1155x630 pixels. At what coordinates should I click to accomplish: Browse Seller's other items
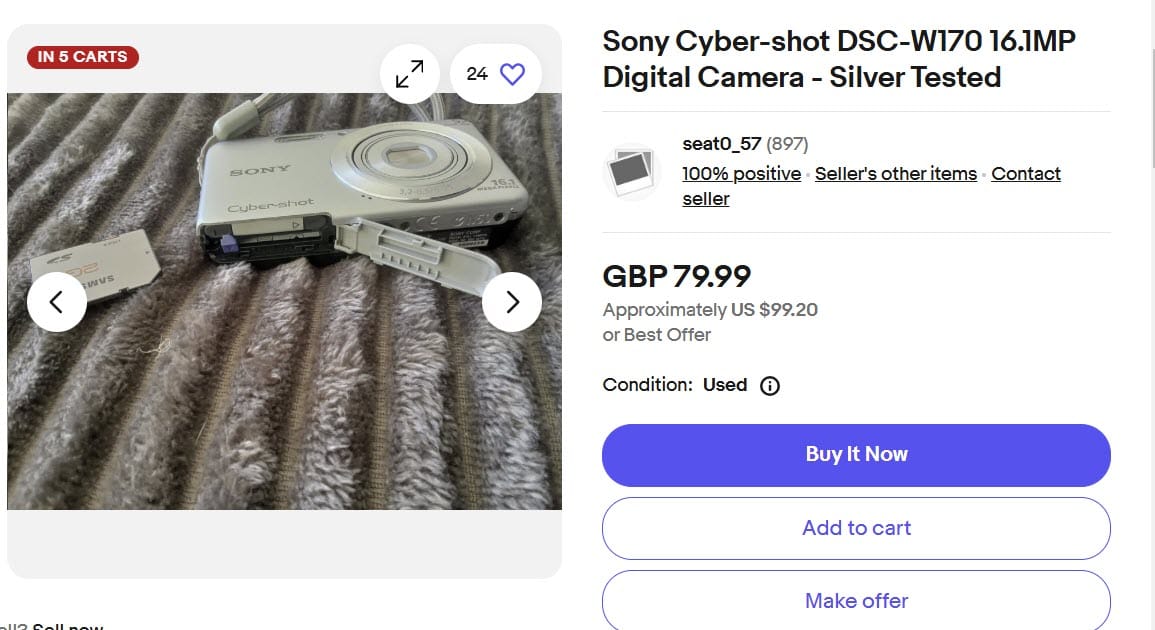click(895, 174)
